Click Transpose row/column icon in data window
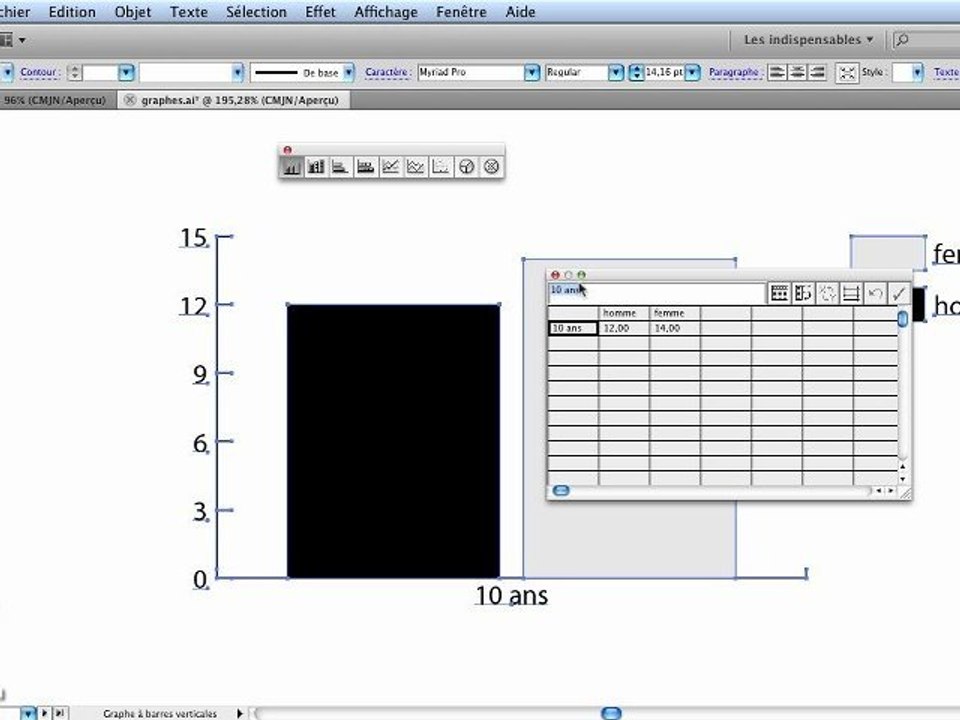The image size is (960, 720). tap(803, 293)
